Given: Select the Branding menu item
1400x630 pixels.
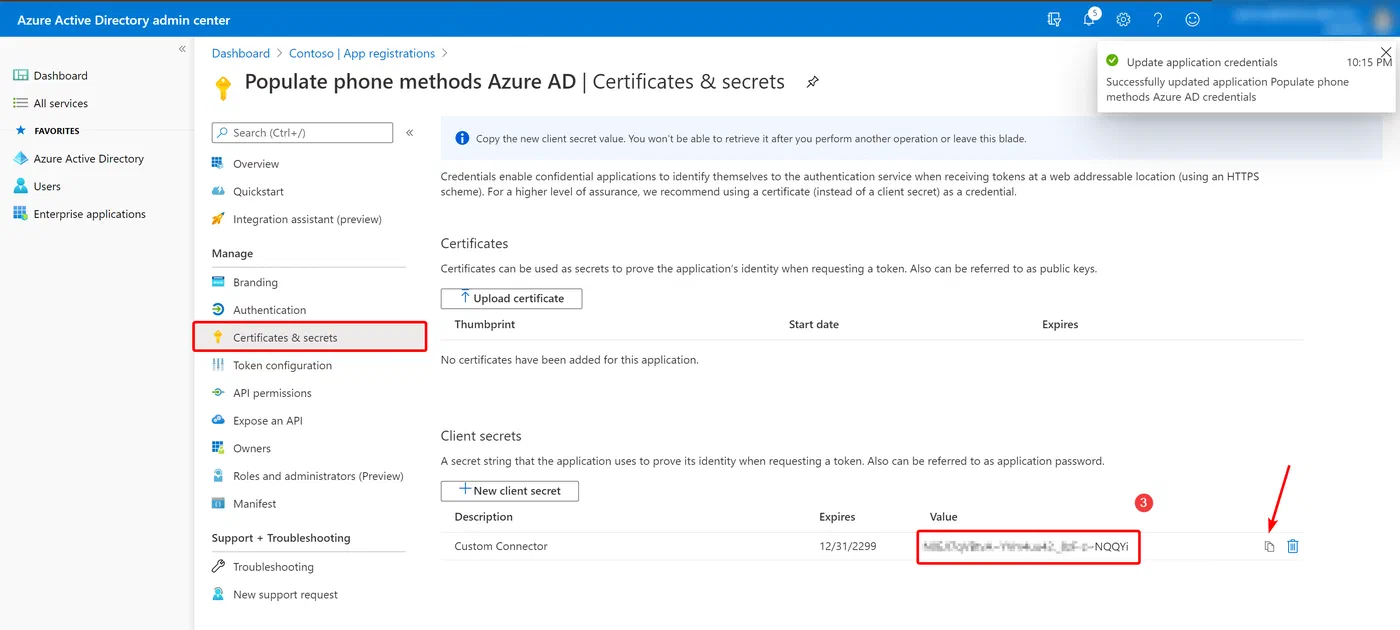Looking at the screenshot, I should [255, 283].
